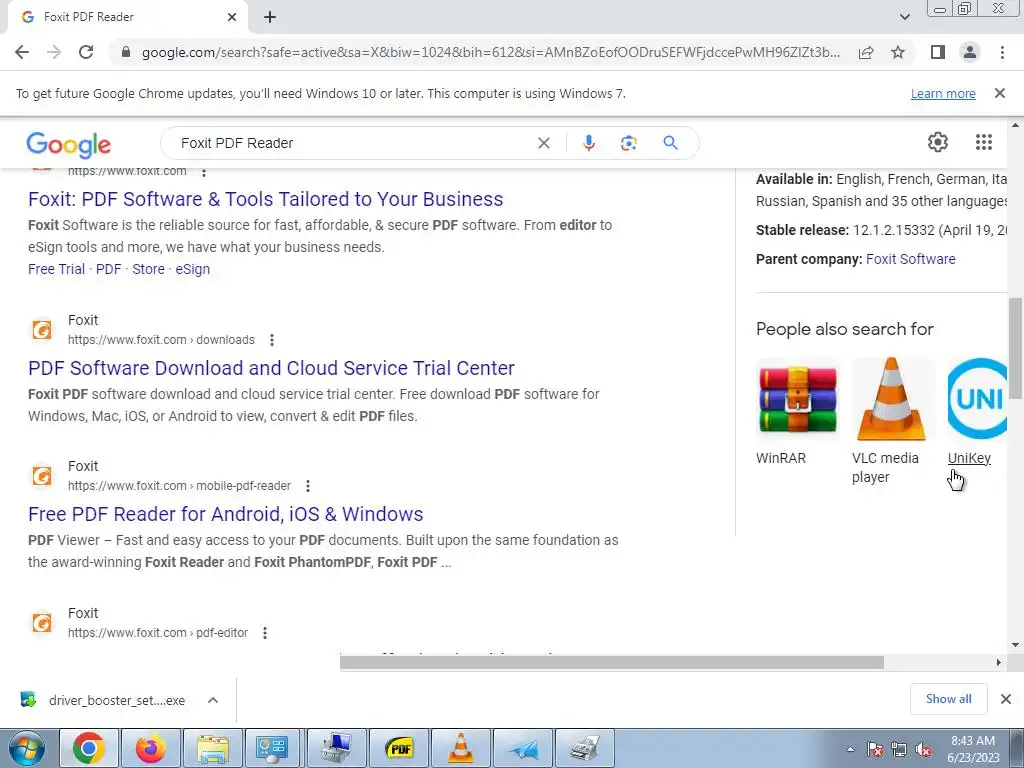The width and height of the screenshot is (1024, 768).
Task: Switch to Chrome in the taskbar
Action: pyautogui.click(x=89, y=748)
